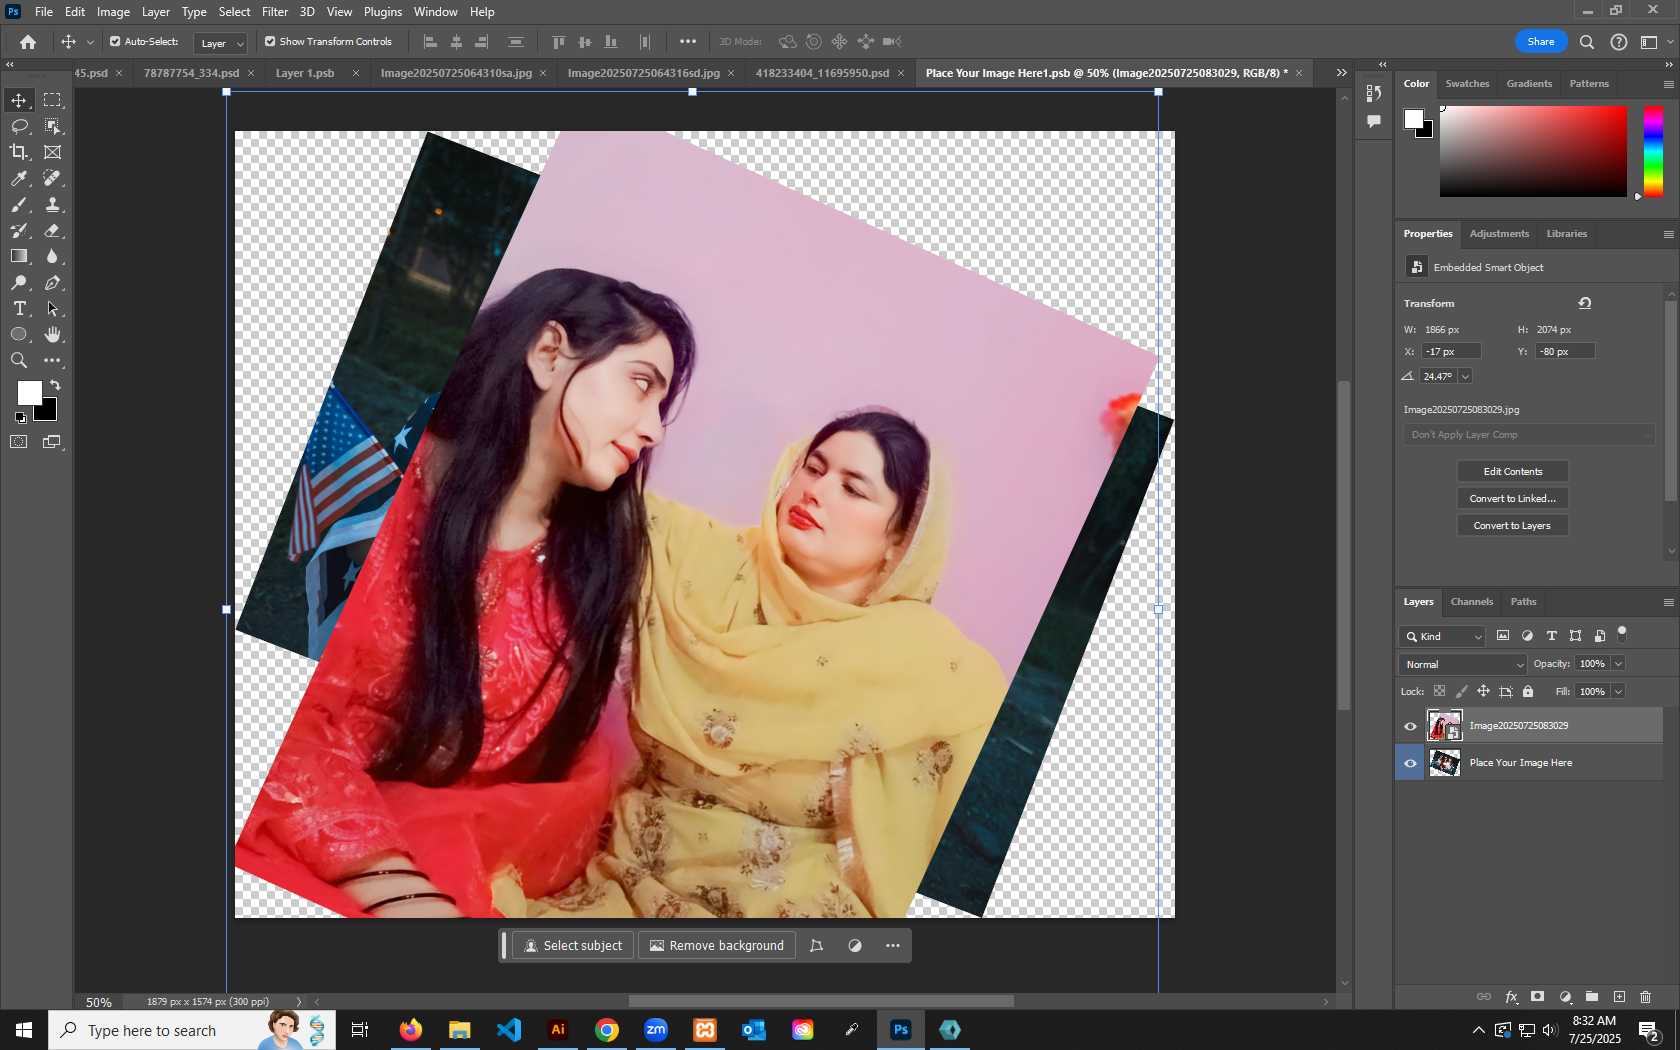Image resolution: width=1680 pixels, height=1050 pixels.
Task: Click Convert to Linked button
Action: click(x=1512, y=498)
